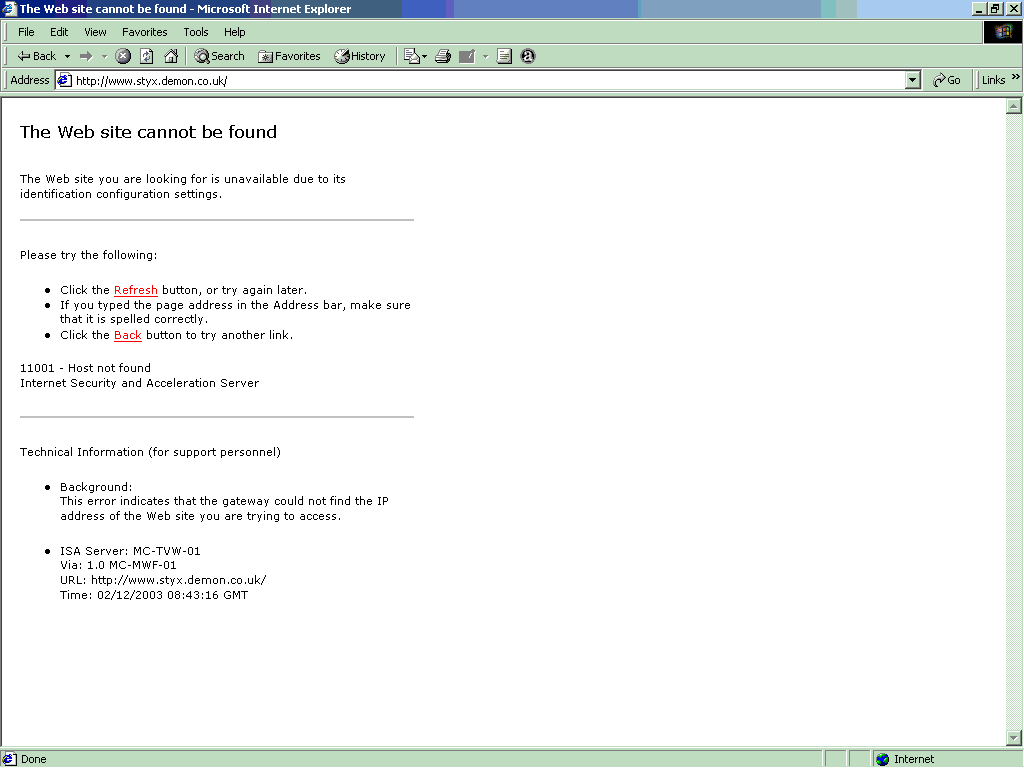Print the page using the printer icon
The width and height of the screenshot is (1024, 768).
coord(443,56)
